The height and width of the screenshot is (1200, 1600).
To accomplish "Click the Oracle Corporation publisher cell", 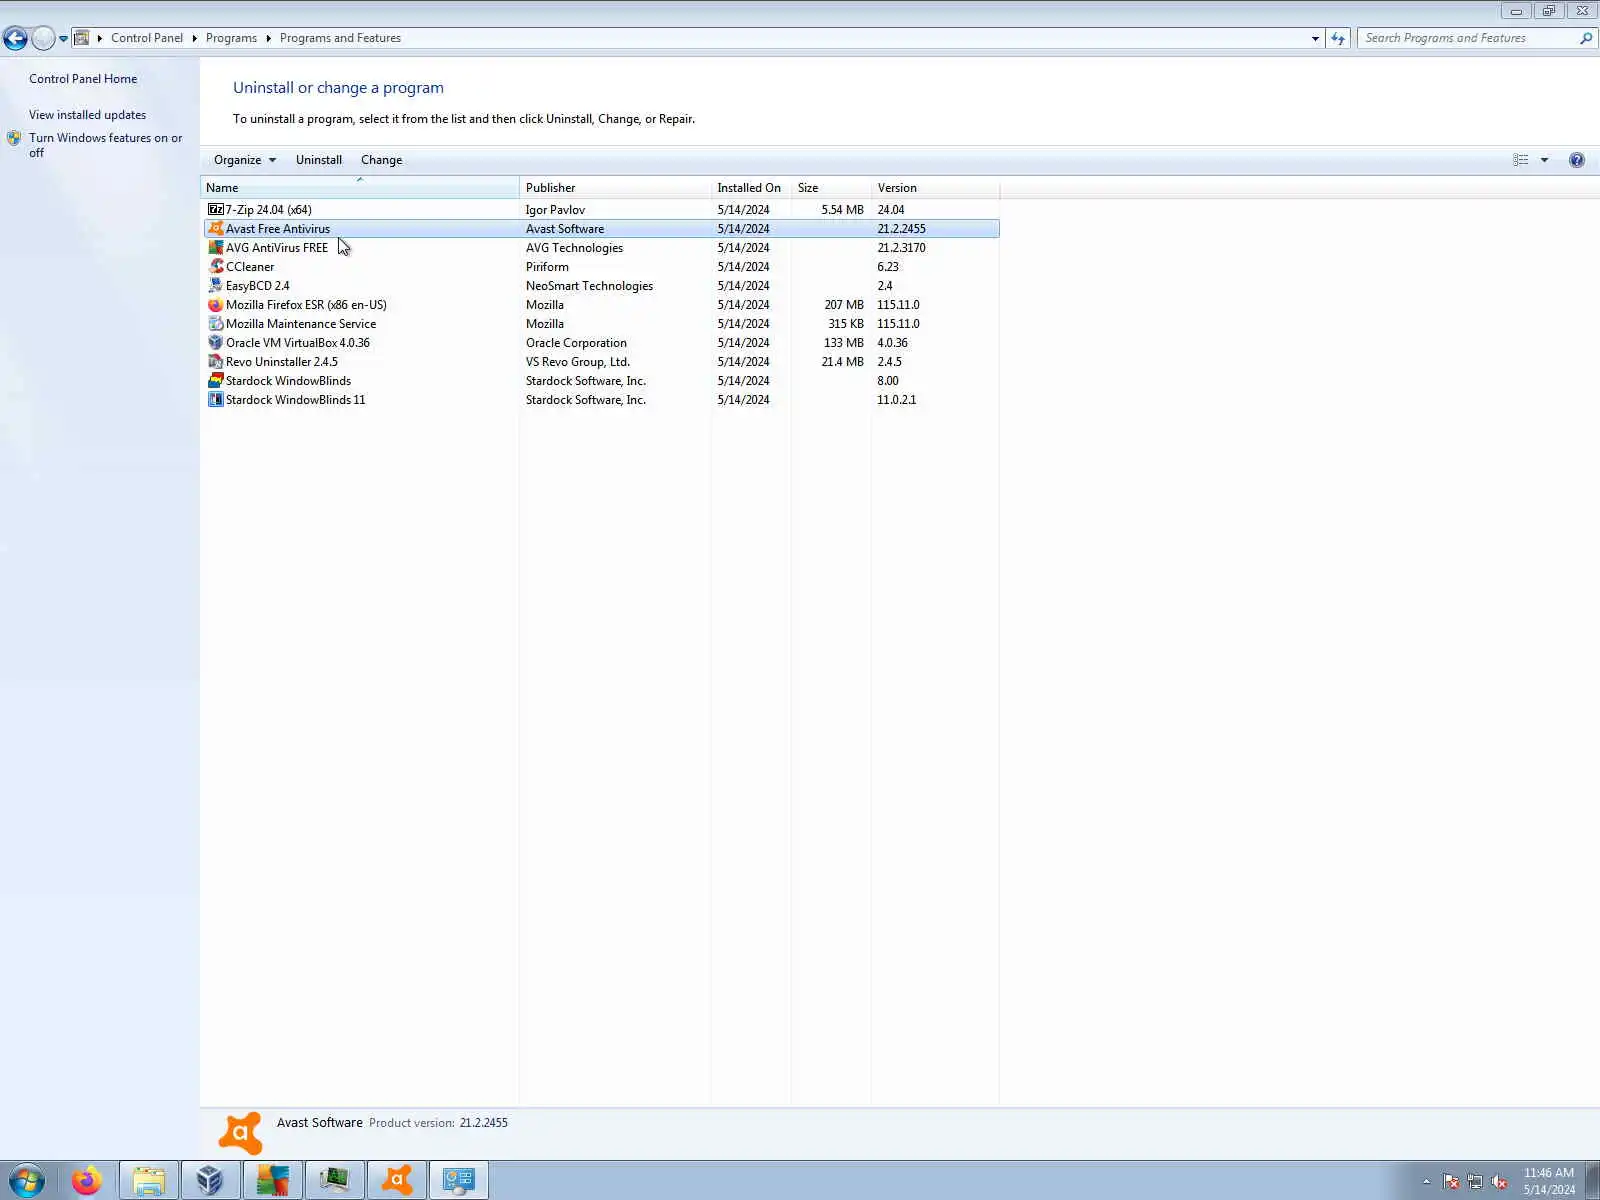I will point(576,343).
